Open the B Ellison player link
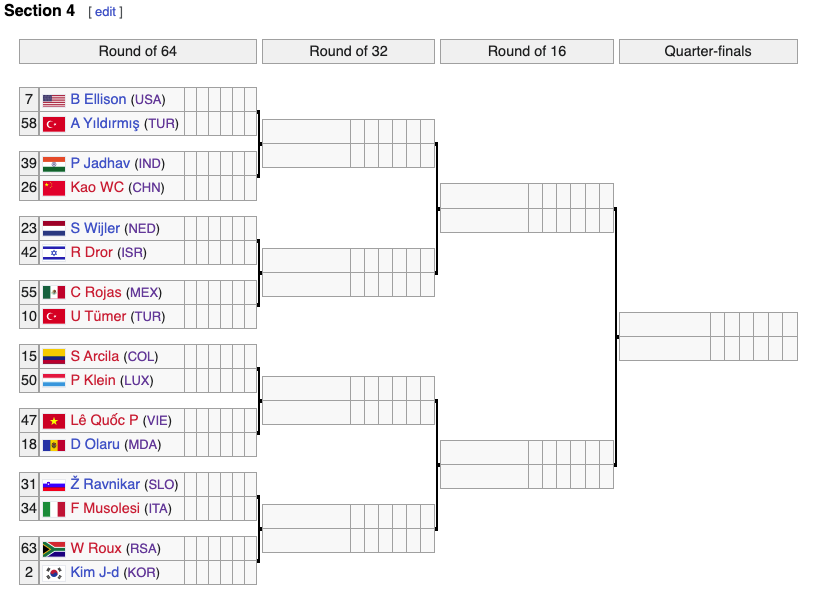819x590 pixels. click(98, 100)
